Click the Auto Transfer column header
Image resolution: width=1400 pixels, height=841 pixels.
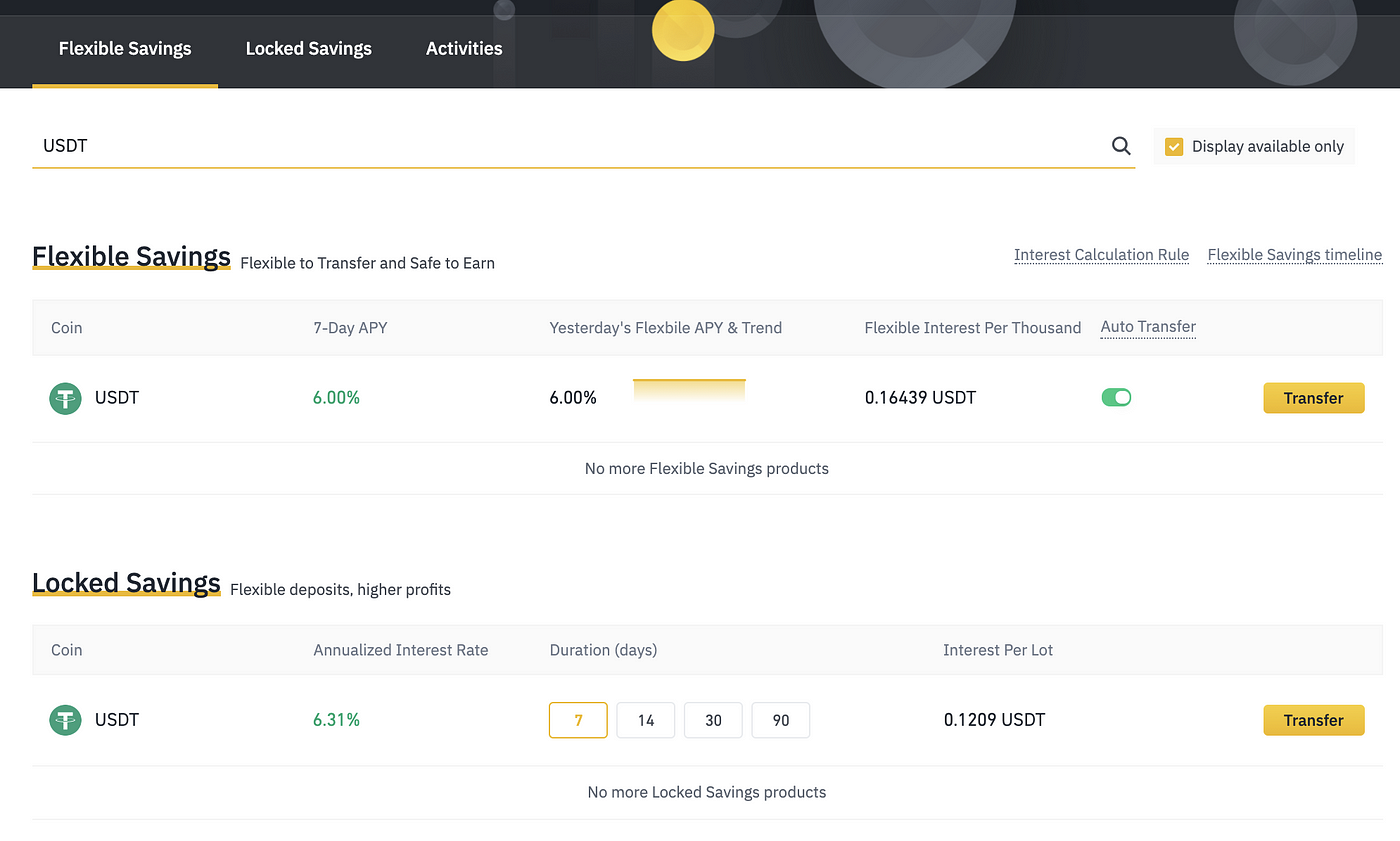1148,327
